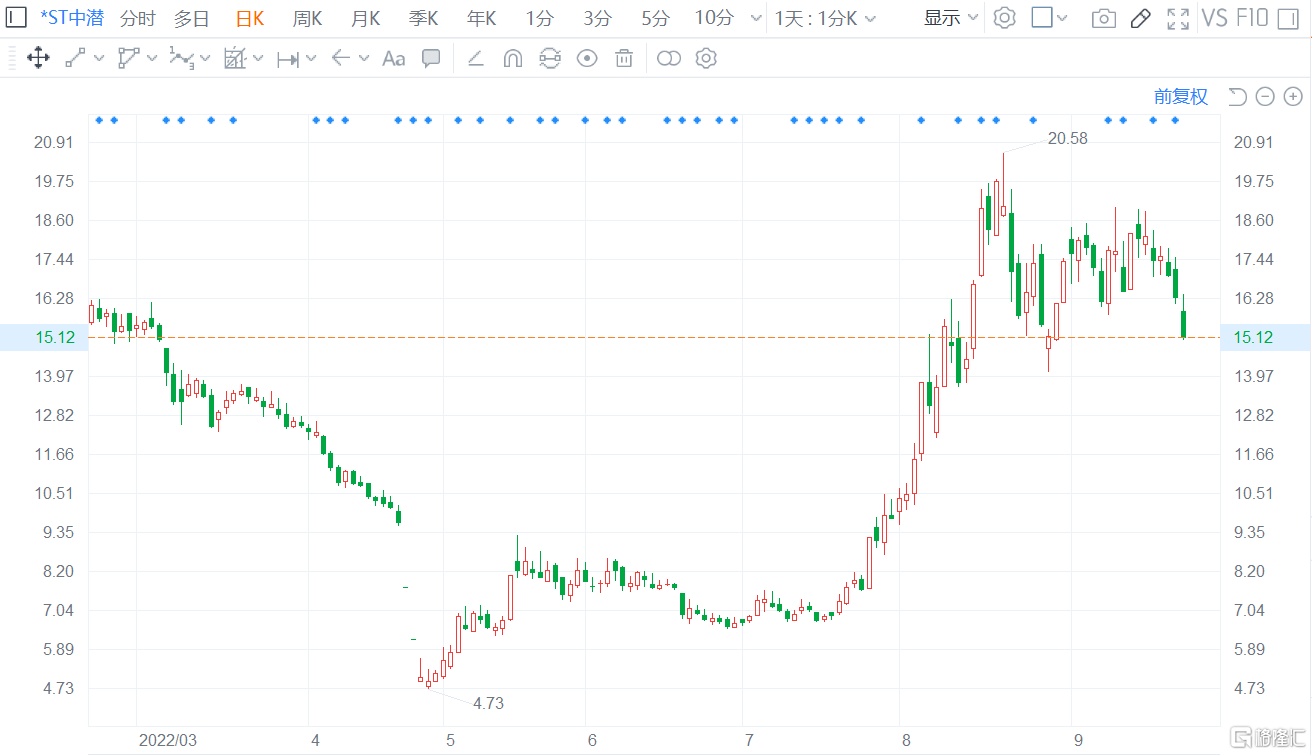This screenshot has height=755, width=1312.
Task: Open chart settings gear in top bar
Action: (x=1005, y=18)
